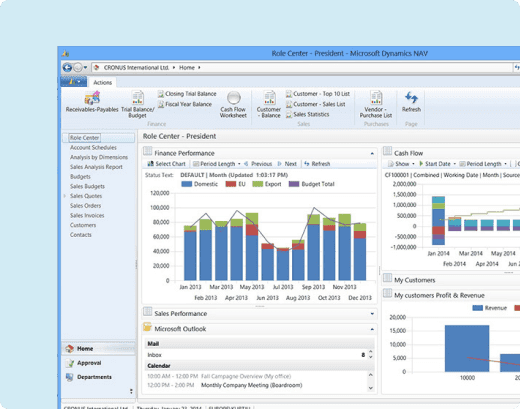Open Fiscal Year Balance report
The height and width of the screenshot is (409, 520).
click(185, 104)
